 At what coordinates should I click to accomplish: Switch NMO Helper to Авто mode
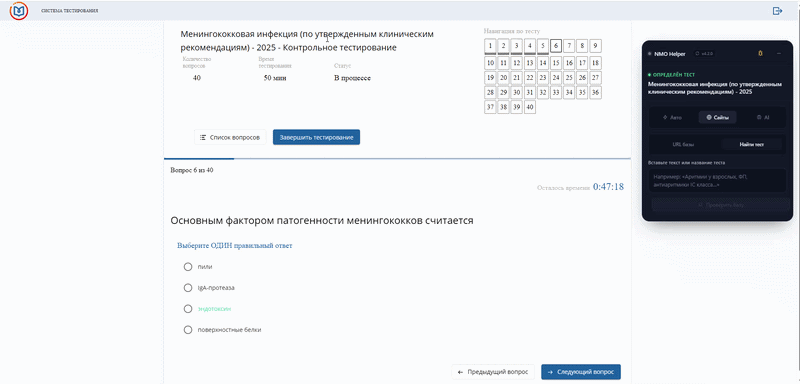click(x=672, y=117)
